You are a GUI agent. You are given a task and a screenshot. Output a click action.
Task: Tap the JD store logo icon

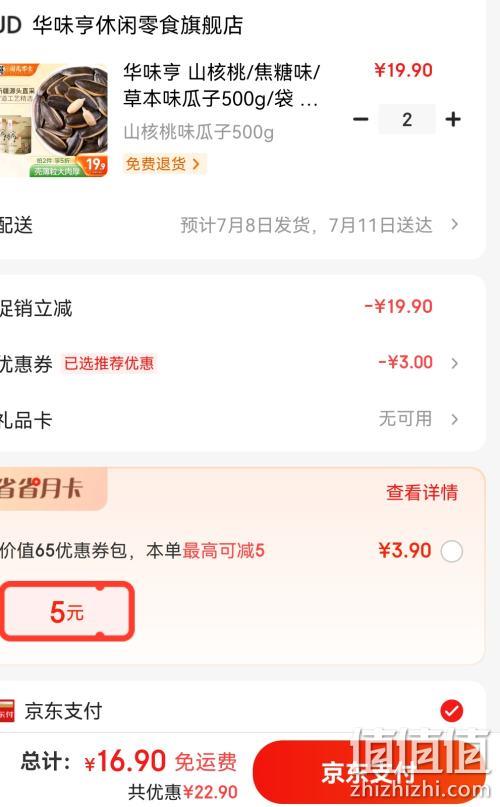(9, 25)
